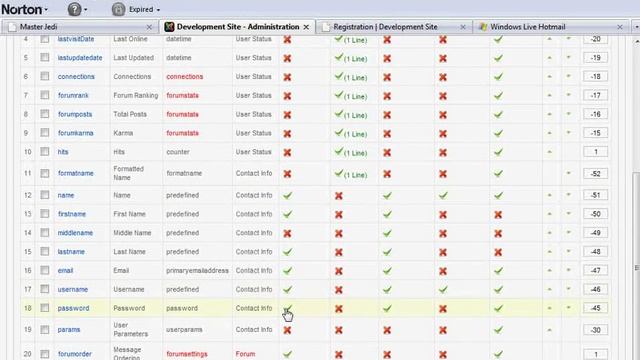Move params field up with its up arrow
Screen dimensions: 640x360
click(x=549, y=329)
